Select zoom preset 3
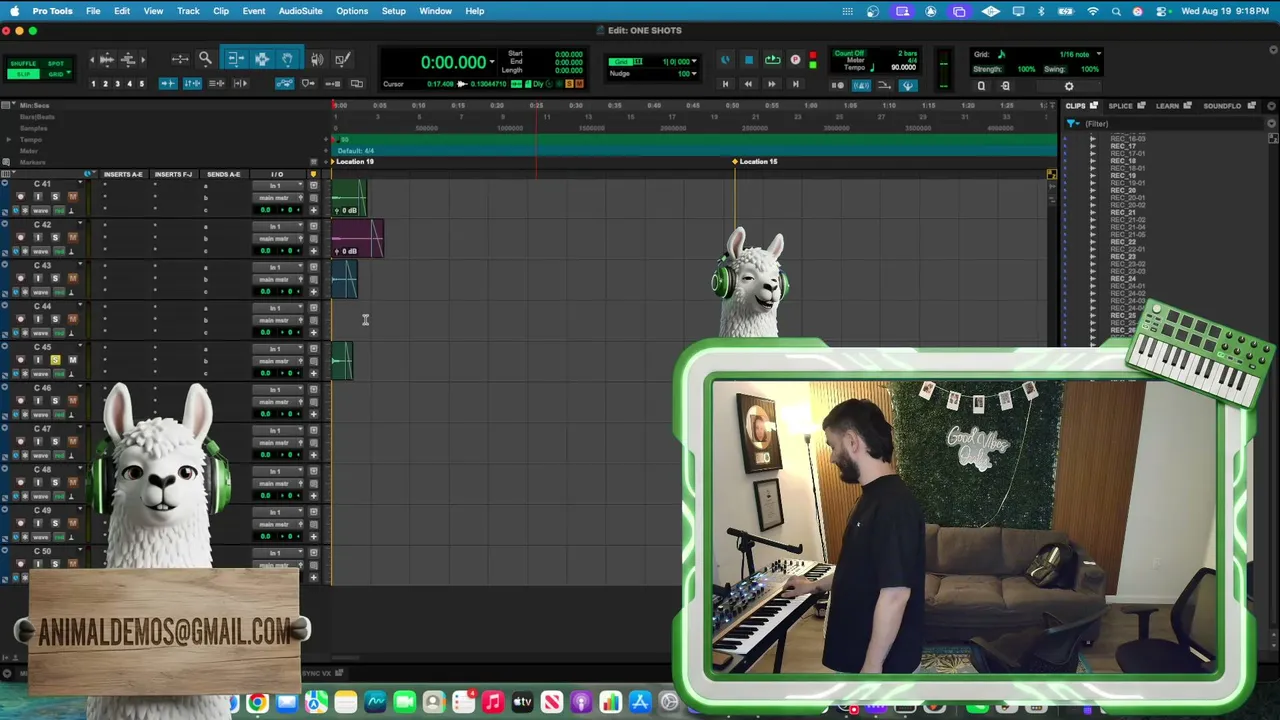The width and height of the screenshot is (1280, 720). click(x=117, y=84)
